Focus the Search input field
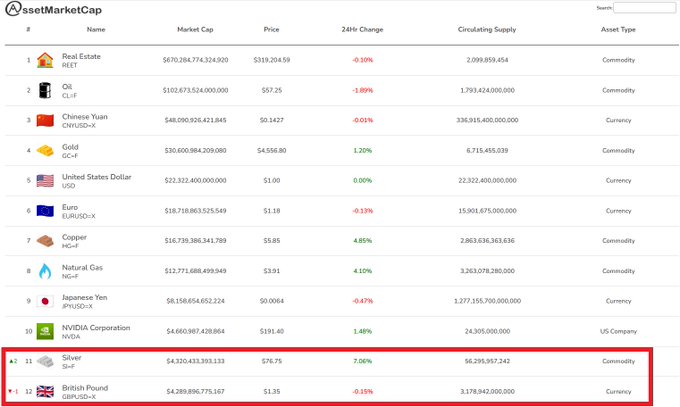The image size is (680, 407). click(644, 8)
